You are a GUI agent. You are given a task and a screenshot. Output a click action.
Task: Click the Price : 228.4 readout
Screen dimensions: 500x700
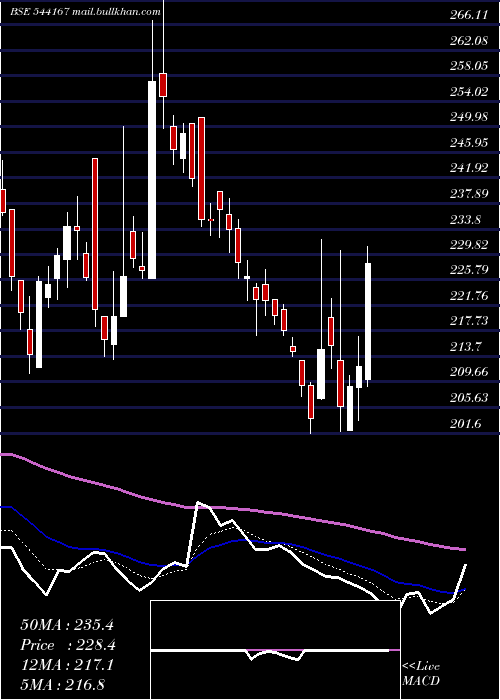click(x=68, y=645)
